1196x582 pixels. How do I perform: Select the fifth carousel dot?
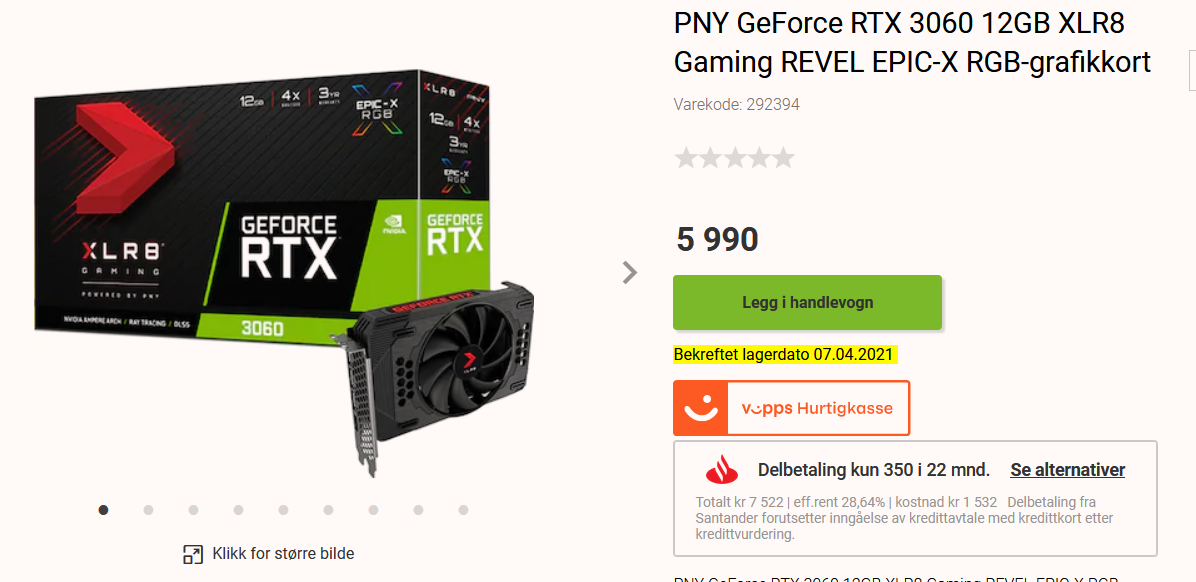283,510
